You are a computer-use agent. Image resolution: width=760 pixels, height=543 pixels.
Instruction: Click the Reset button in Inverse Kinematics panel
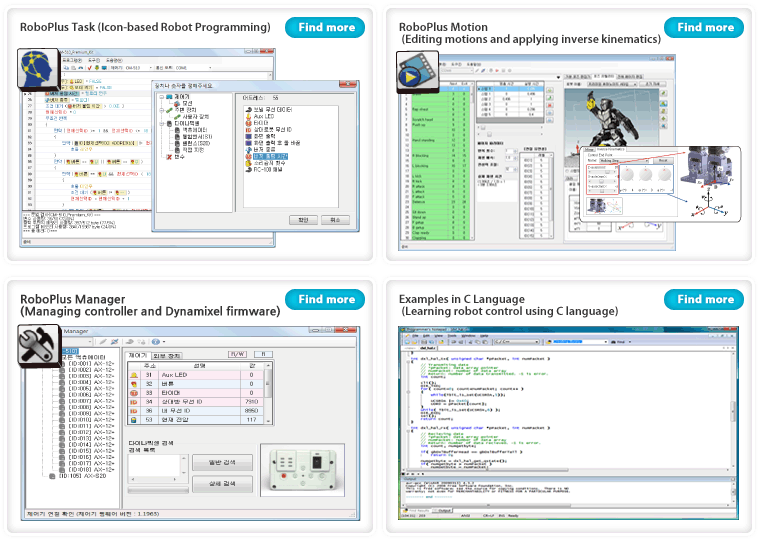coord(663,160)
